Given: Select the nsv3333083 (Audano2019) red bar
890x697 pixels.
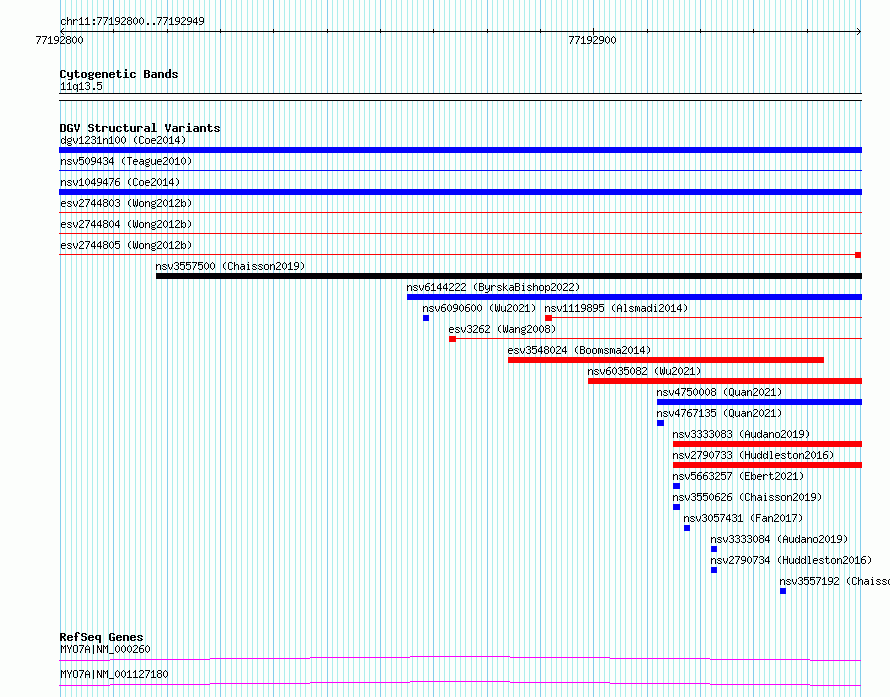Looking at the screenshot, I should (x=767, y=444).
